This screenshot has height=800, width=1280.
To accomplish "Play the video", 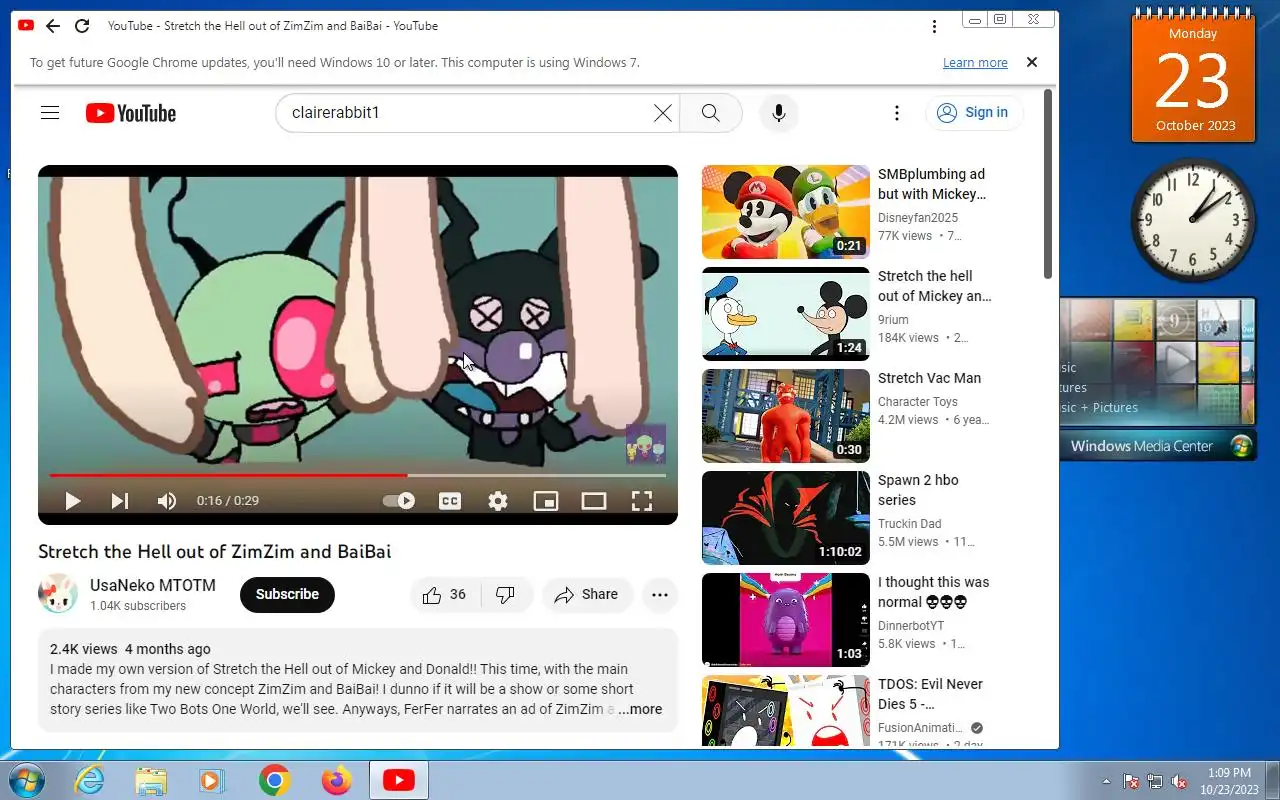I will [72, 501].
